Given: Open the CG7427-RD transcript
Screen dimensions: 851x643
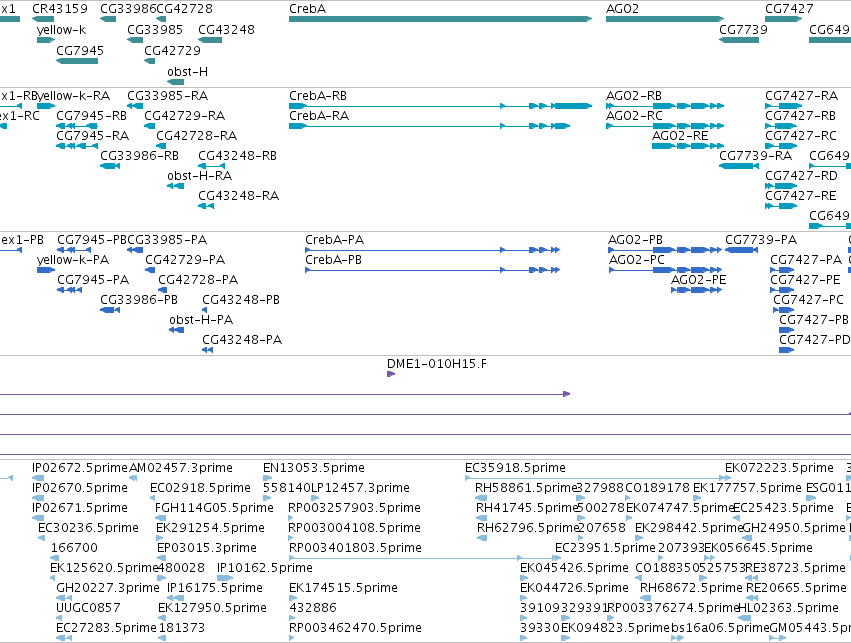Looking at the screenshot, I should [781, 186].
